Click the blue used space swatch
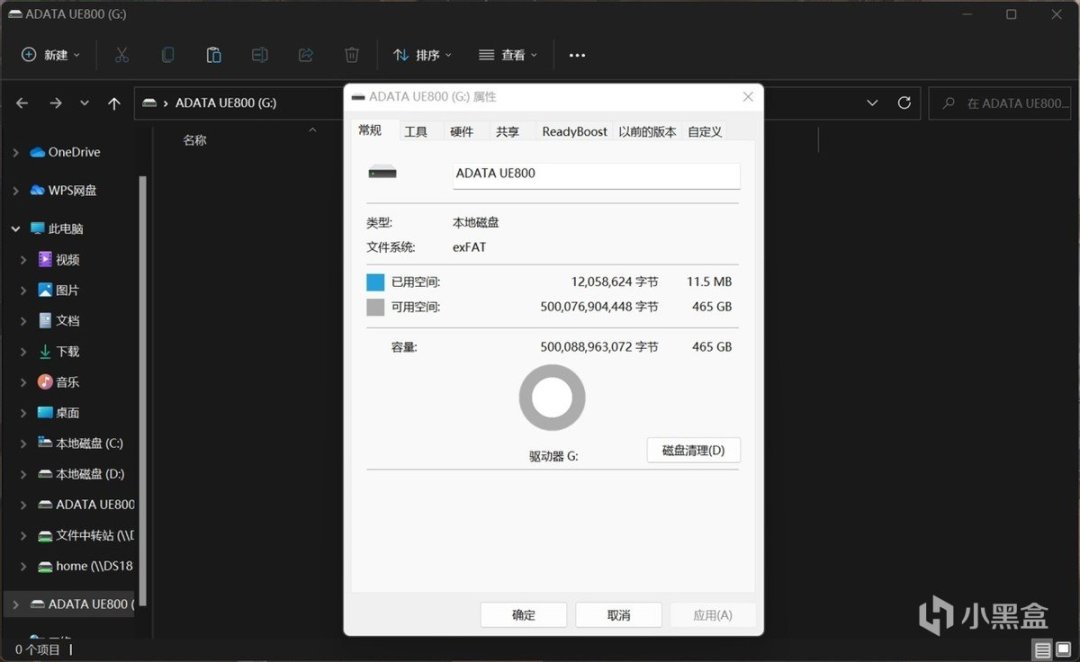1080x662 pixels. click(x=375, y=282)
